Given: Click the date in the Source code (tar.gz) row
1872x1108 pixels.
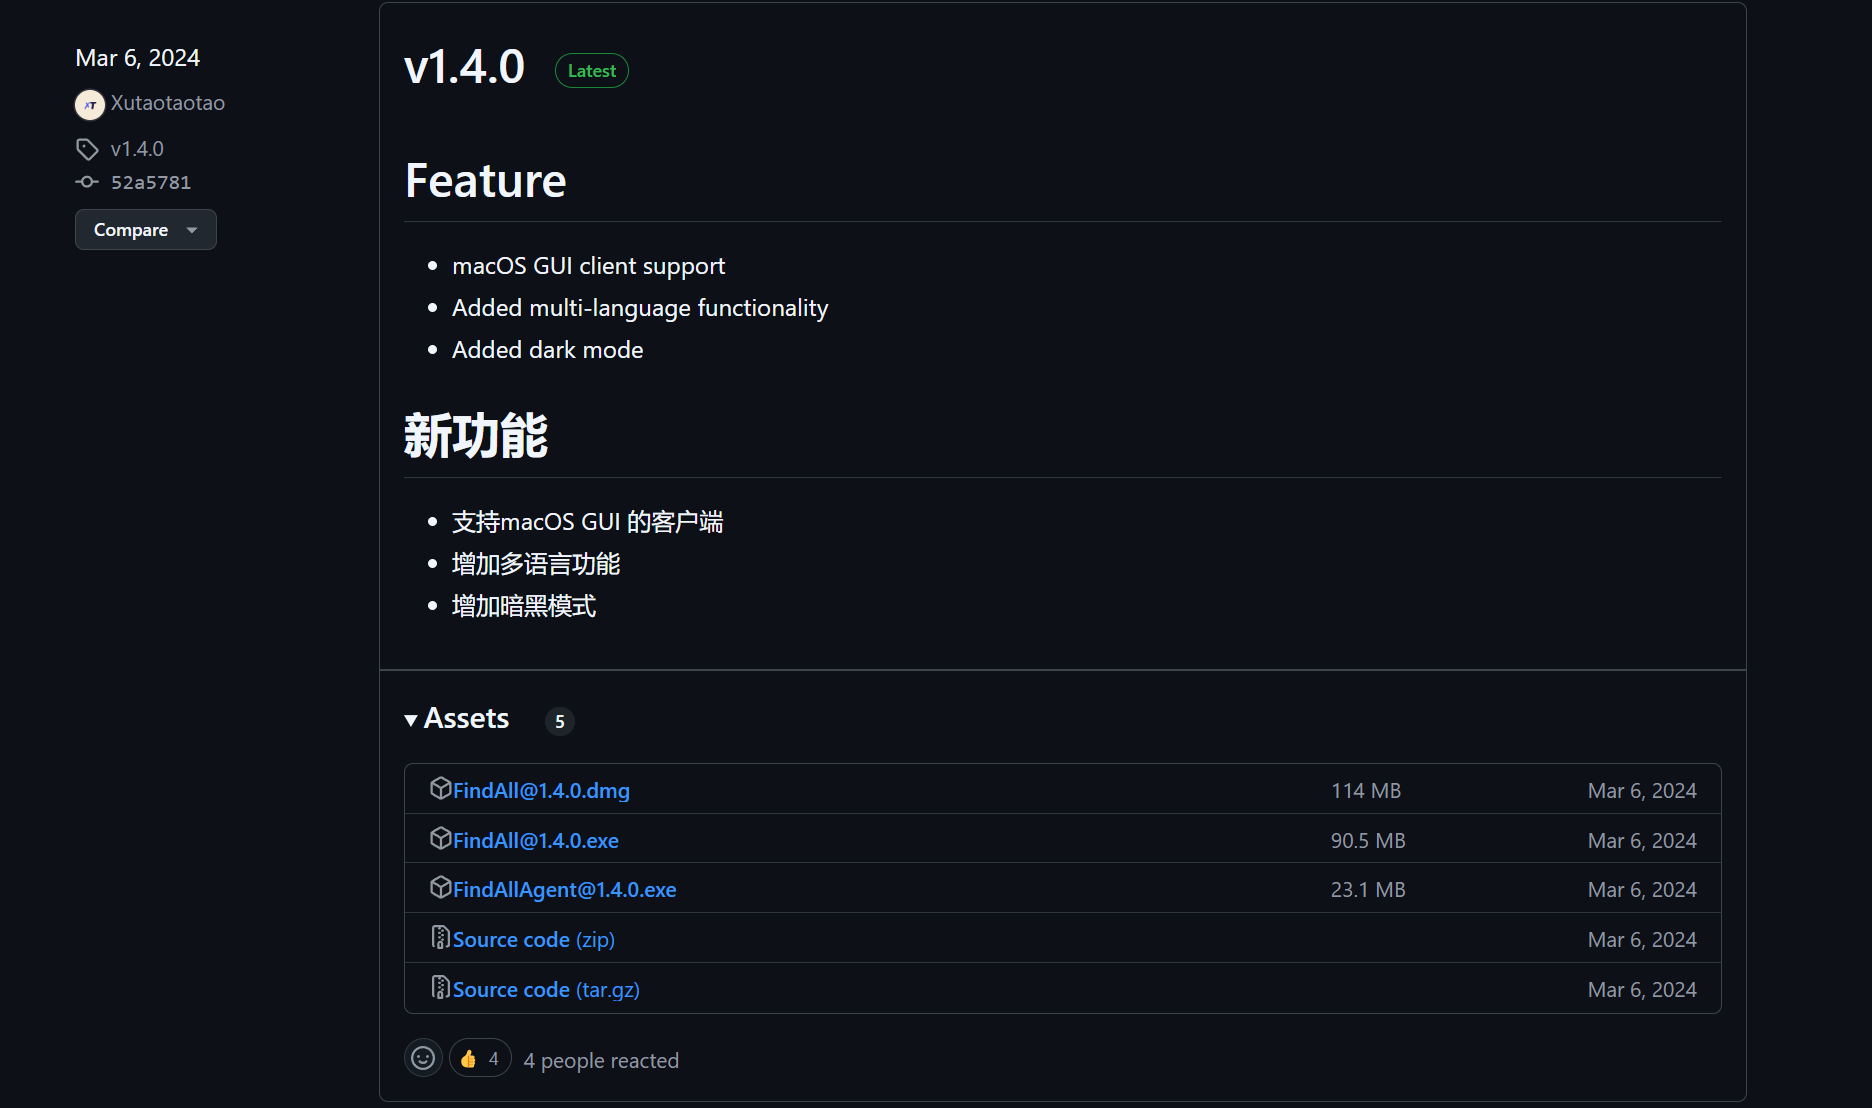Looking at the screenshot, I should [1642, 990].
